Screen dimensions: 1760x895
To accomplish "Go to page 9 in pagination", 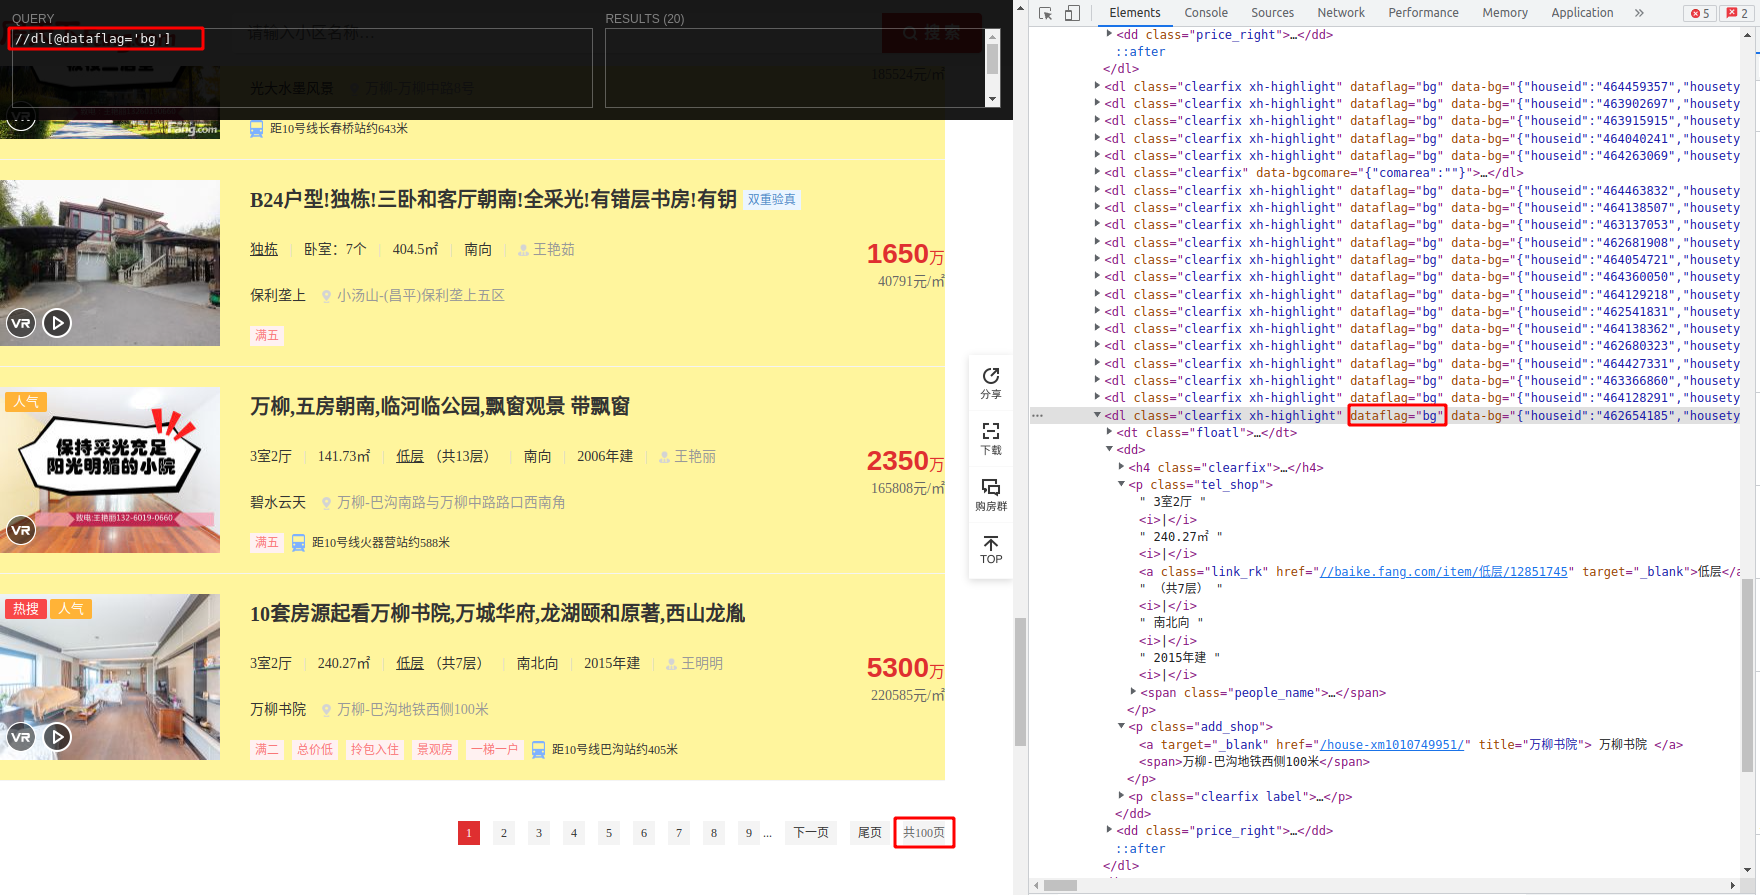I will [749, 832].
